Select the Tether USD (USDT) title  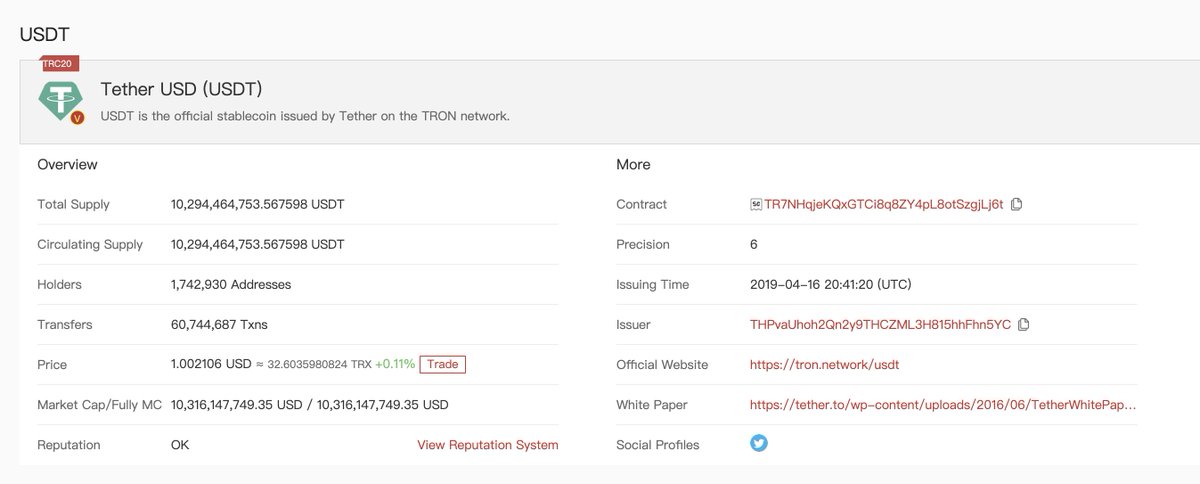(182, 89)
